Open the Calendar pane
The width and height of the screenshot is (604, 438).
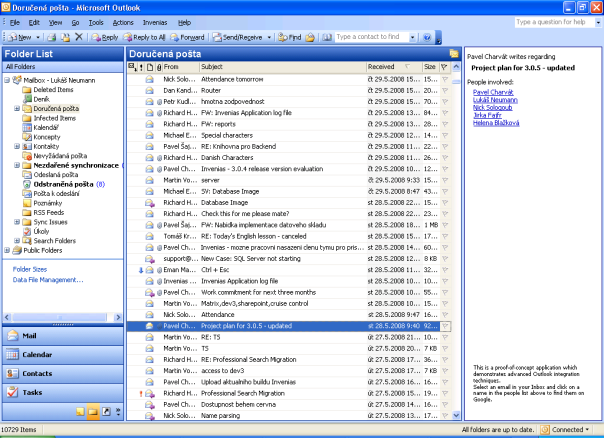63,355
